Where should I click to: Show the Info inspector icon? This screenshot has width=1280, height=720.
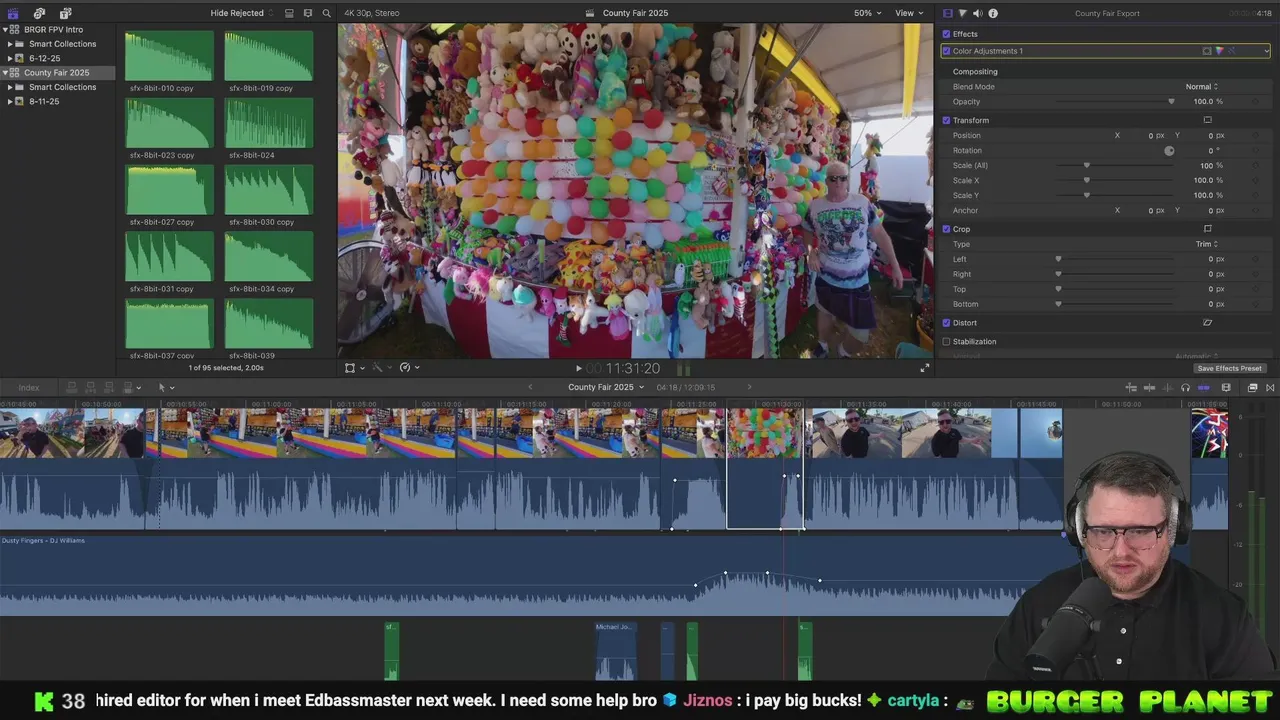pyautogui.click(x=993, y=13)
